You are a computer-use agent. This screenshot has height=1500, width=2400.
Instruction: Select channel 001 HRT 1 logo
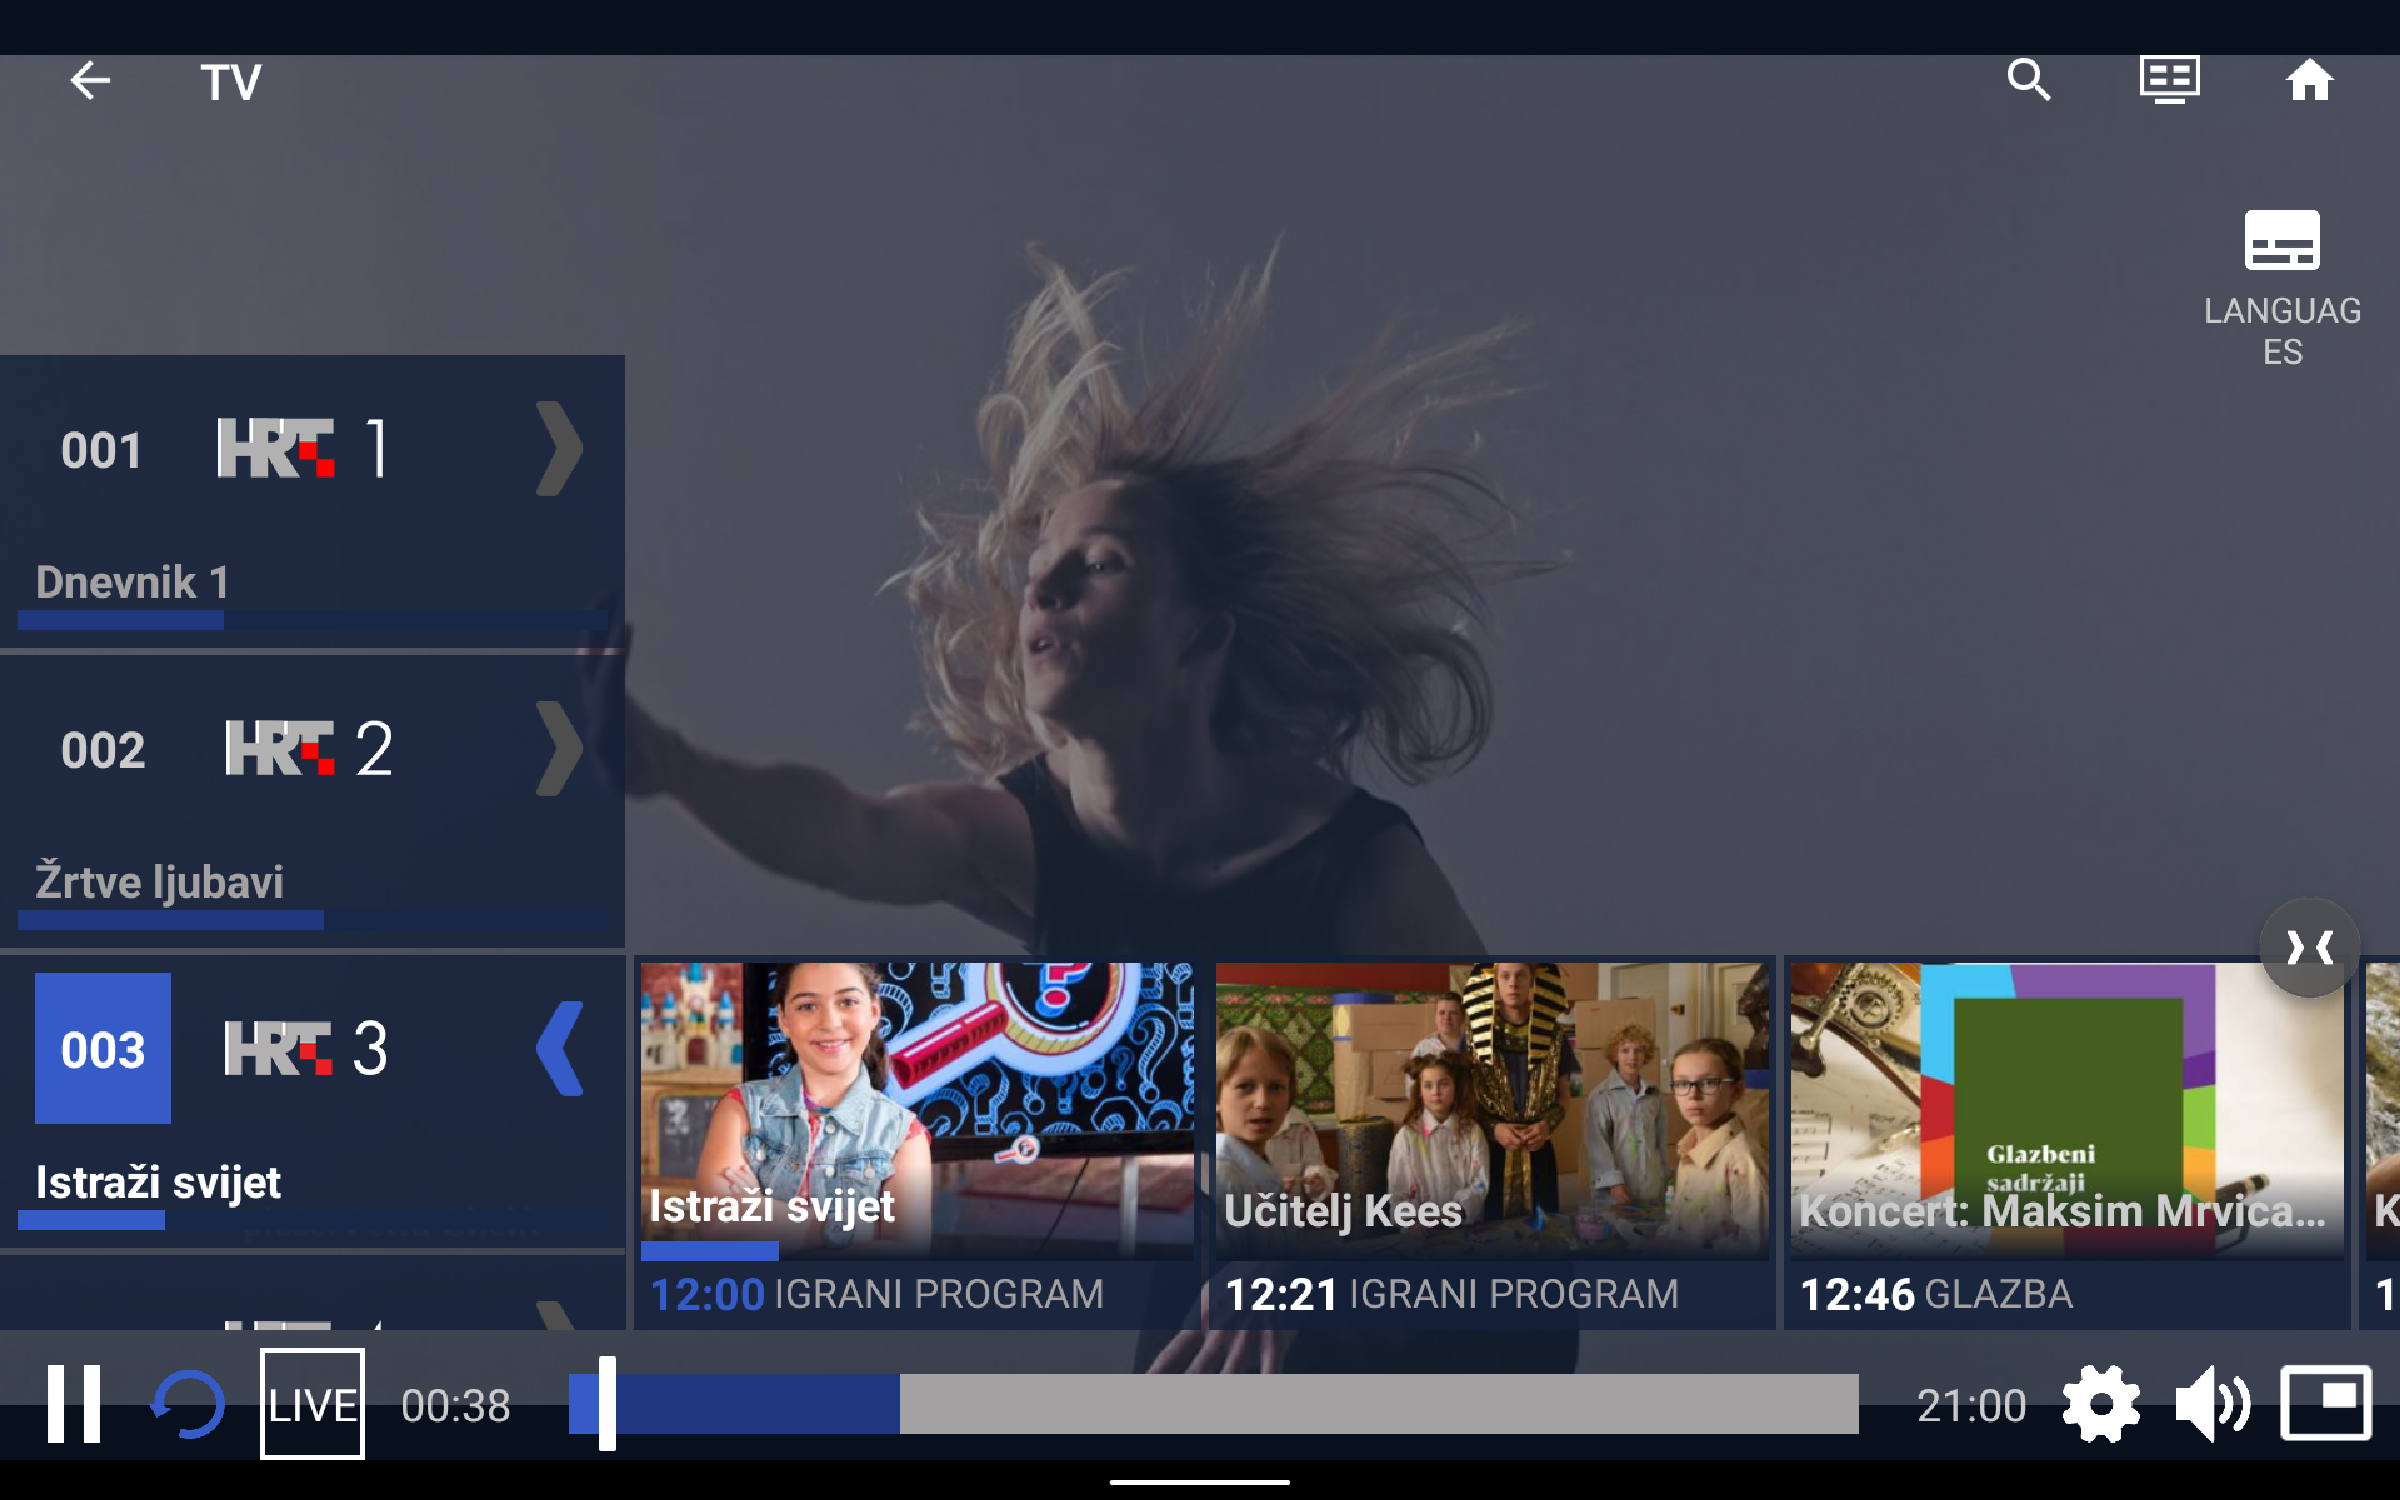302,448
